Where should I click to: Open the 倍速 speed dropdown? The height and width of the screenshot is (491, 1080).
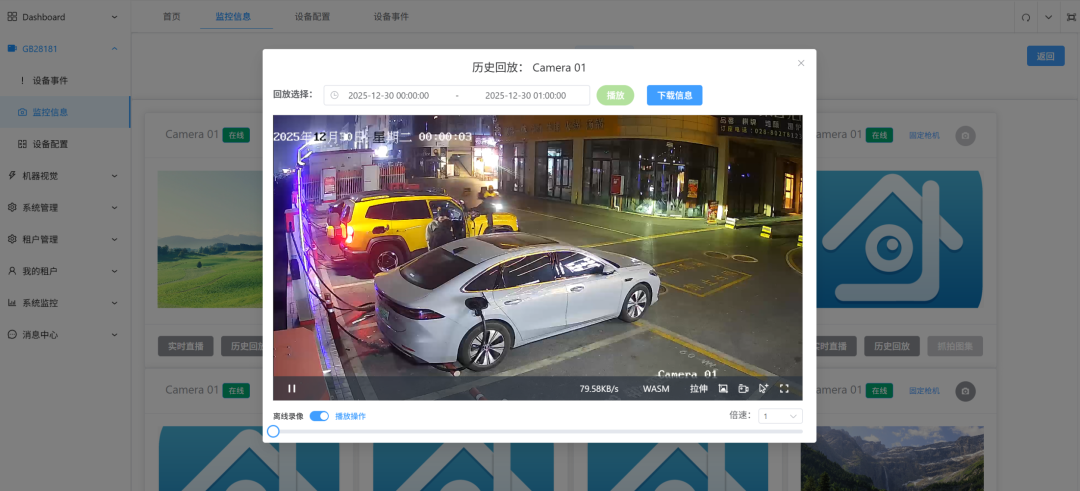coord(780,416)
